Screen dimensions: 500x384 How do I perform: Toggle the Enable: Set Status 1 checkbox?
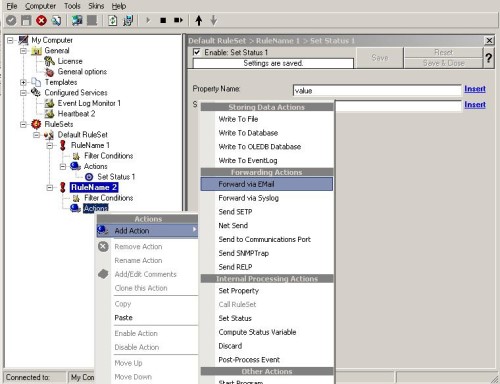point(197,52)
